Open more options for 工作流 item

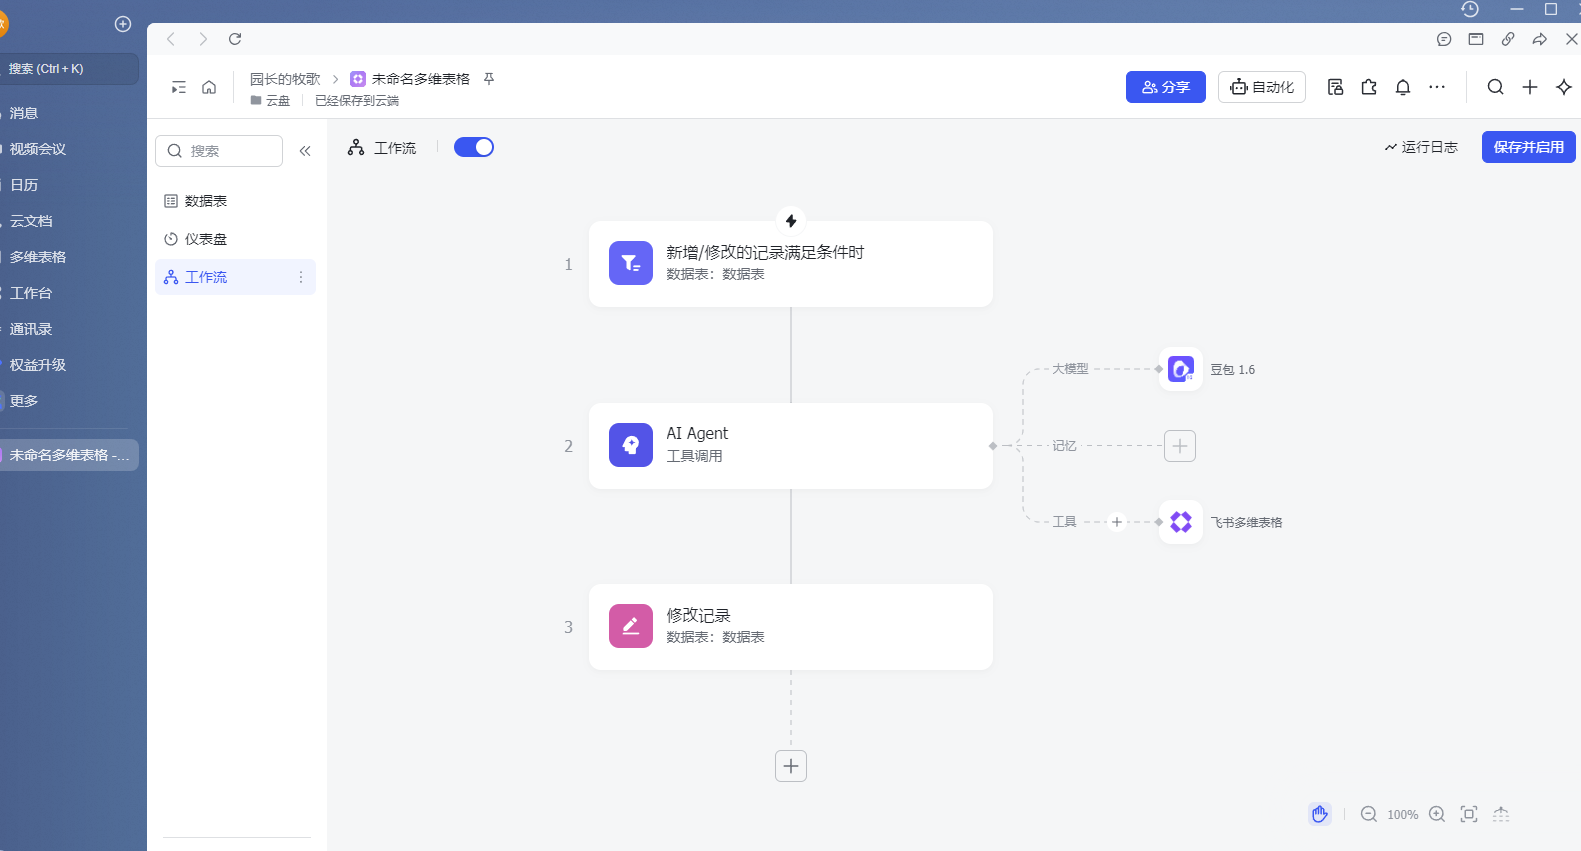click(x=301, y=277)
